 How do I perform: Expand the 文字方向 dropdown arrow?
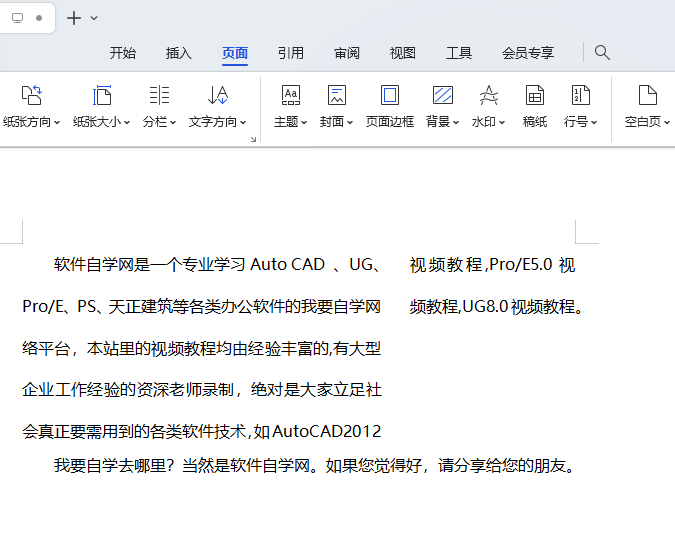pos(243,122)
